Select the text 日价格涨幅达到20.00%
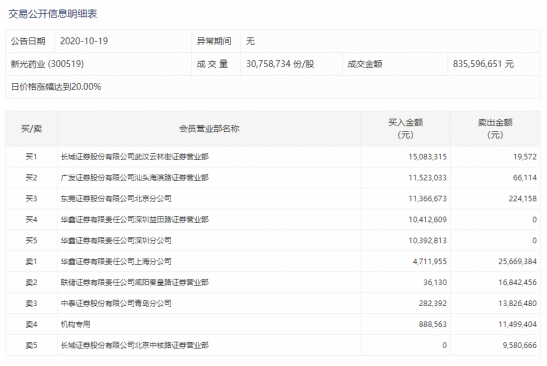 [56, 87]
